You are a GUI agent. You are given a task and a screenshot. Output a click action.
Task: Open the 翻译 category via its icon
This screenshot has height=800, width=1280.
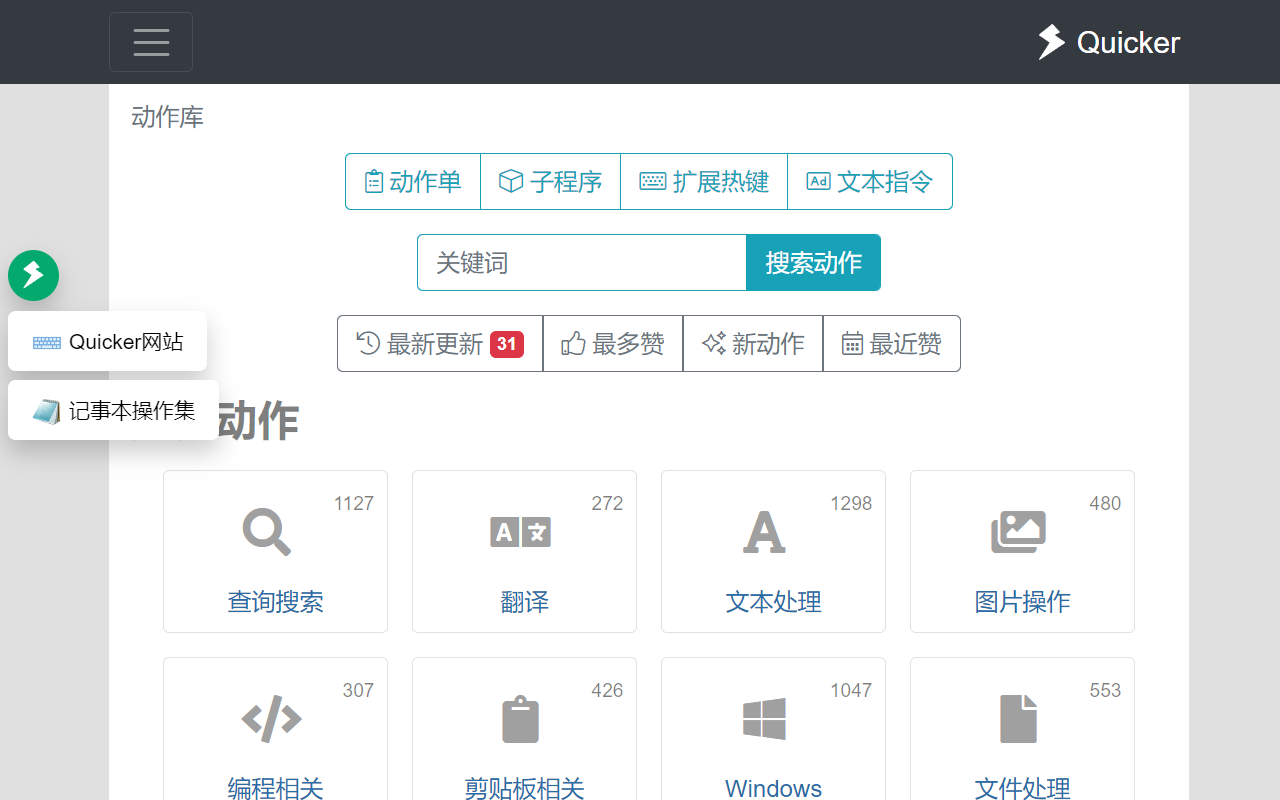click(519, 531)
